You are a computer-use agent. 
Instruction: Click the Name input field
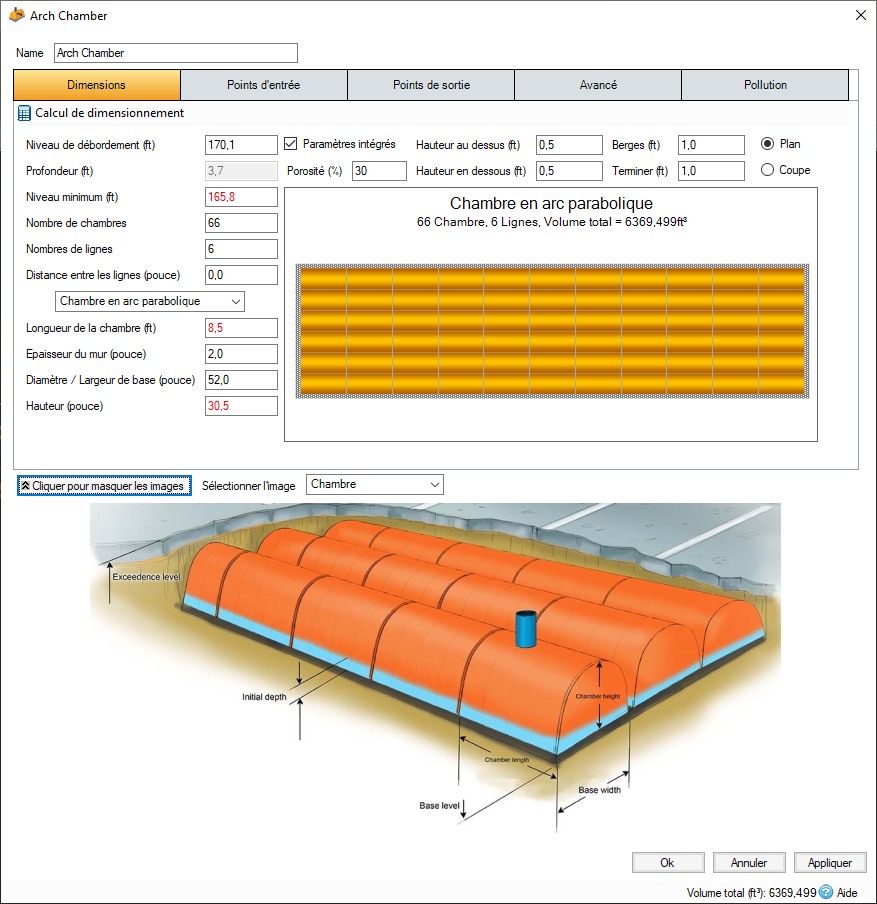(x=176, y=53)
